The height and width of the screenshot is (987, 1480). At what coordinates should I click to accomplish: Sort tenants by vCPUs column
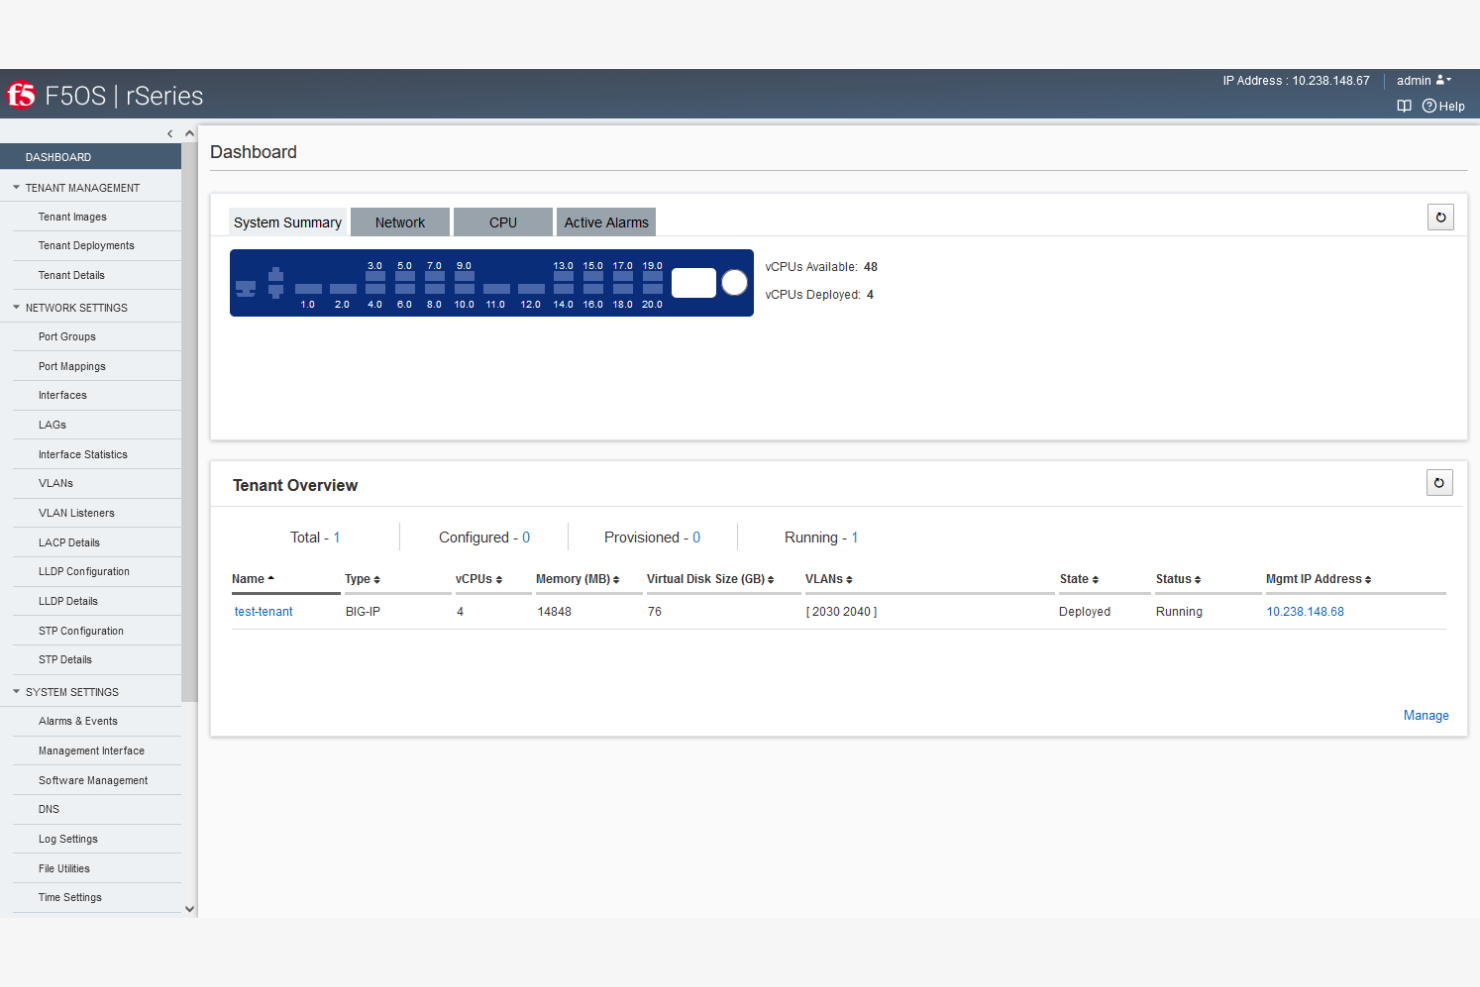(x=479, y=579)
